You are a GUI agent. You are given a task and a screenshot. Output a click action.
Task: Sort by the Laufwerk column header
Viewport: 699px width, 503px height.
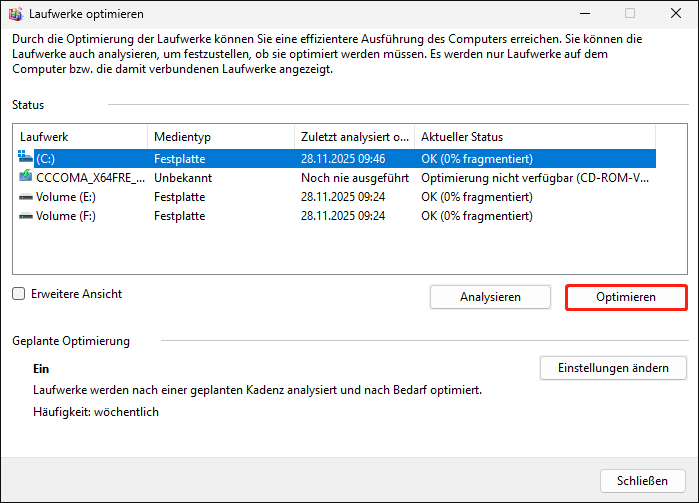click(80, 137)
